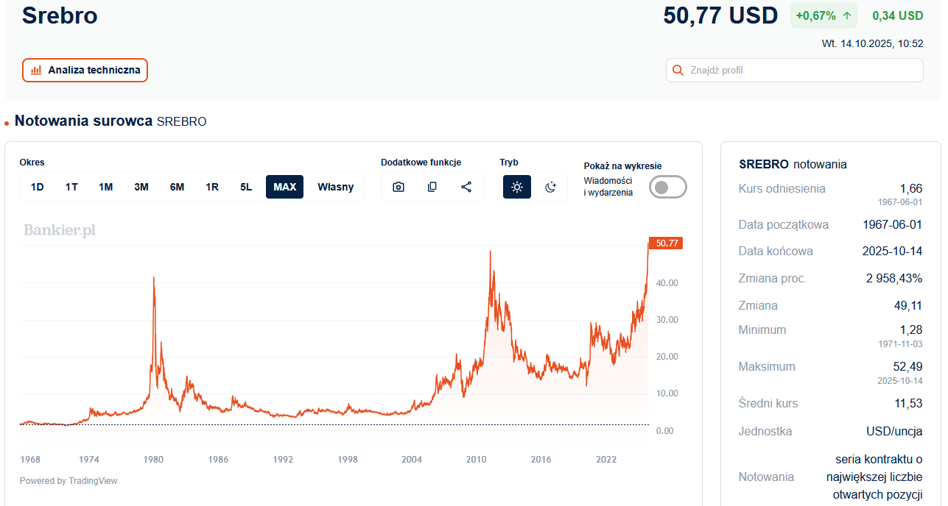Open the Powered by TradingView link
Viewport: 948px width, 506px height.
pos(68,481)
